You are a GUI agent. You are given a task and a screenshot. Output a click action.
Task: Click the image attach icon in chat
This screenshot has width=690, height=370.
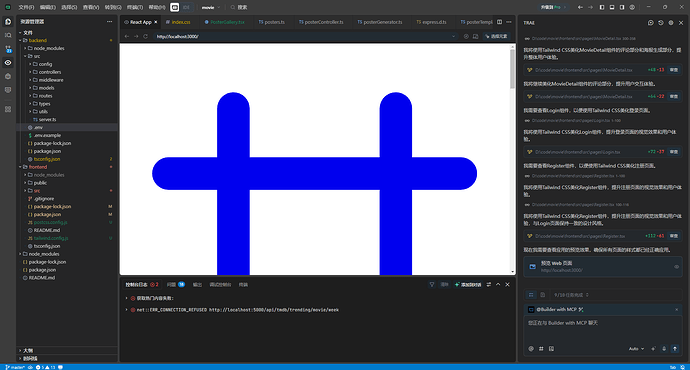(x=551, y=348)
